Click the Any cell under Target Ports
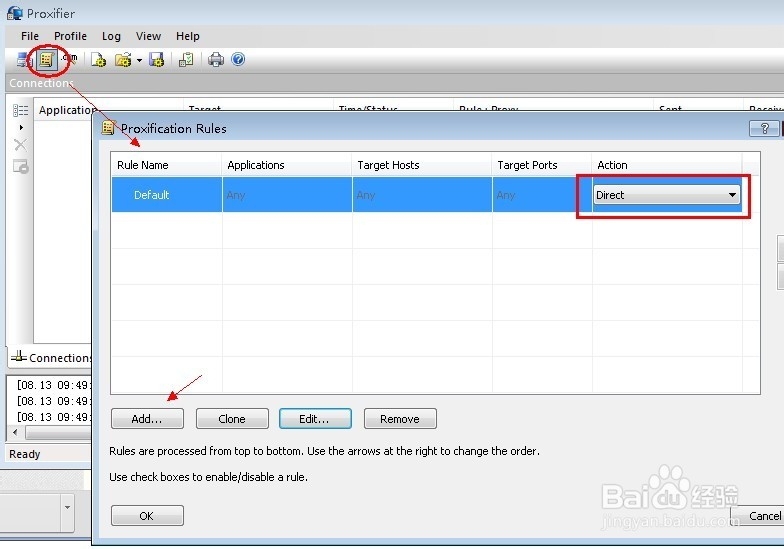The width and height of the screenshot is (784, 549). (542, 194)
